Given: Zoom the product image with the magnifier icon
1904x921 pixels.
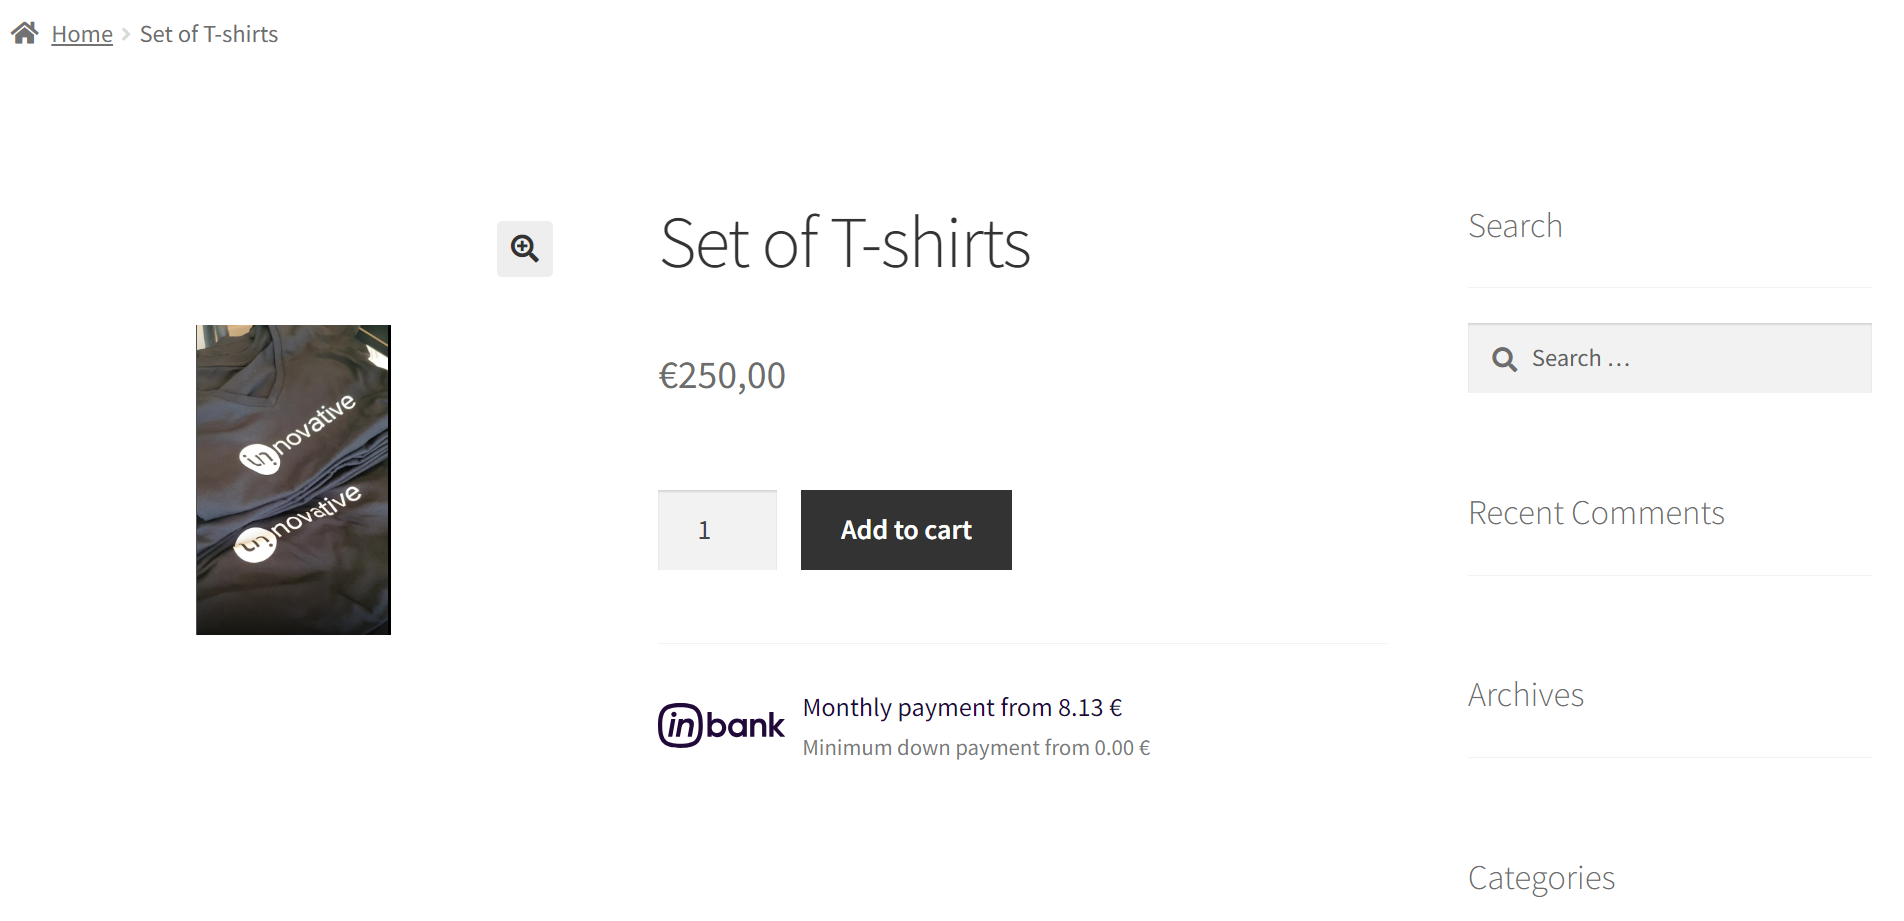Looking at the screenshot, I should tap(525, 248).
